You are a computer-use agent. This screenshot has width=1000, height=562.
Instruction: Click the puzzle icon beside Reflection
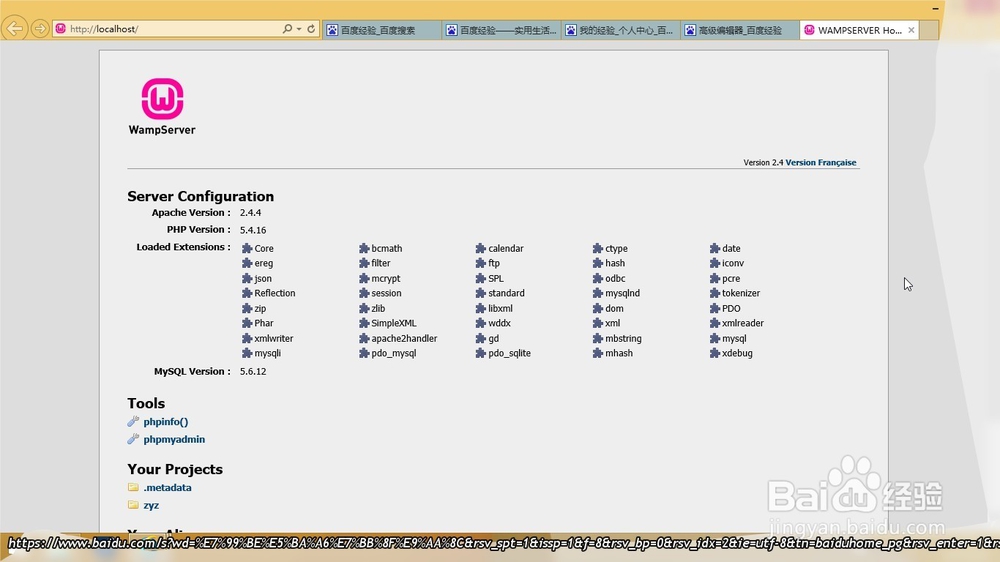pyautogui.click(x=247, y=293)
